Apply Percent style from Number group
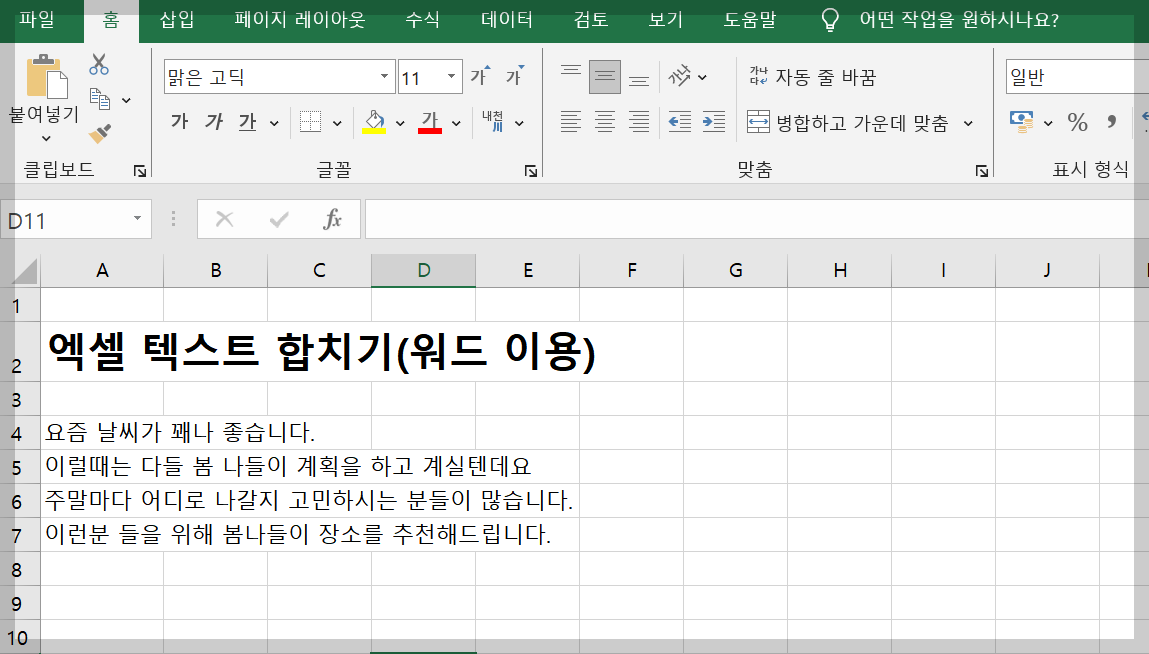 (x=1077, y=121)
